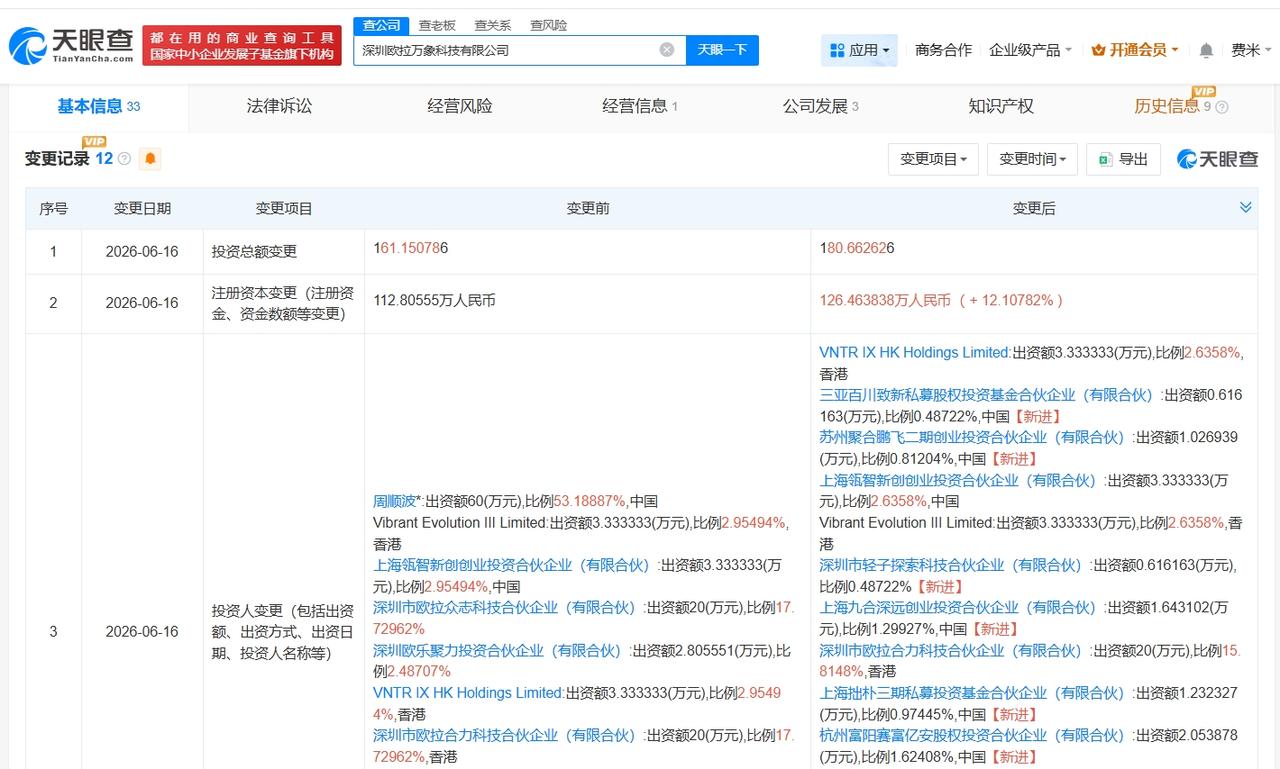Viewport: 1280px width, 769px height.
Task: Clear the search box text
Action: point(667,50)
